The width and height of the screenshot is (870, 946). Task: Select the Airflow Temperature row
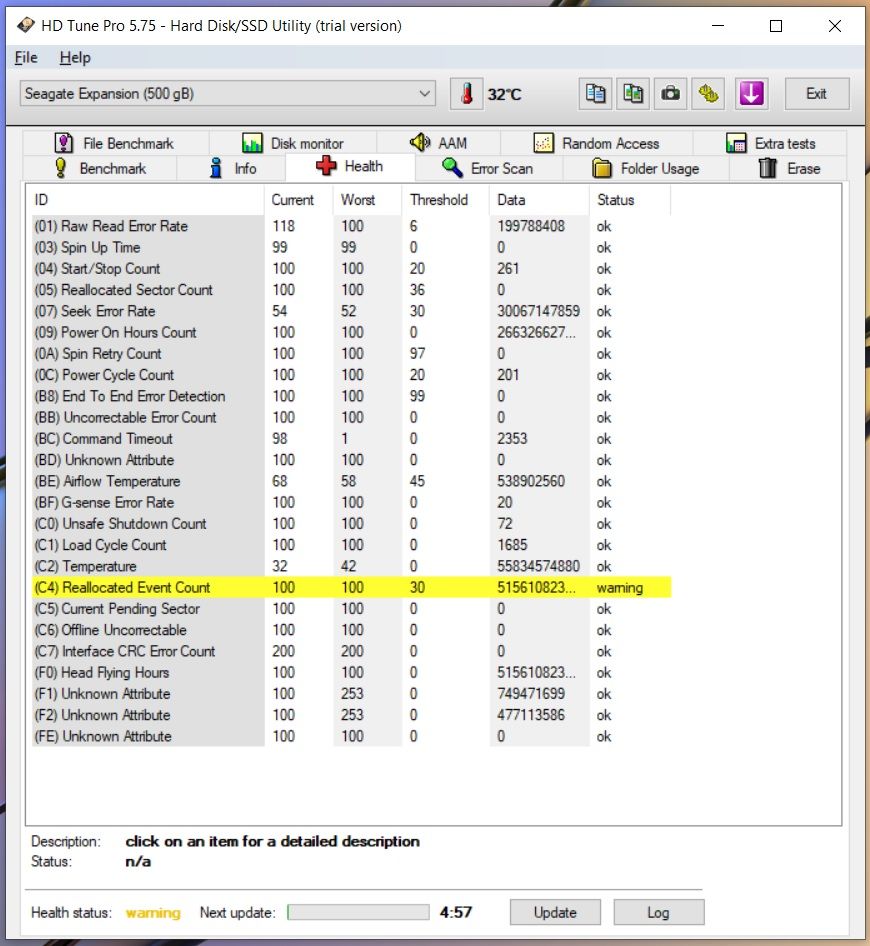click(x=351, y=481)
